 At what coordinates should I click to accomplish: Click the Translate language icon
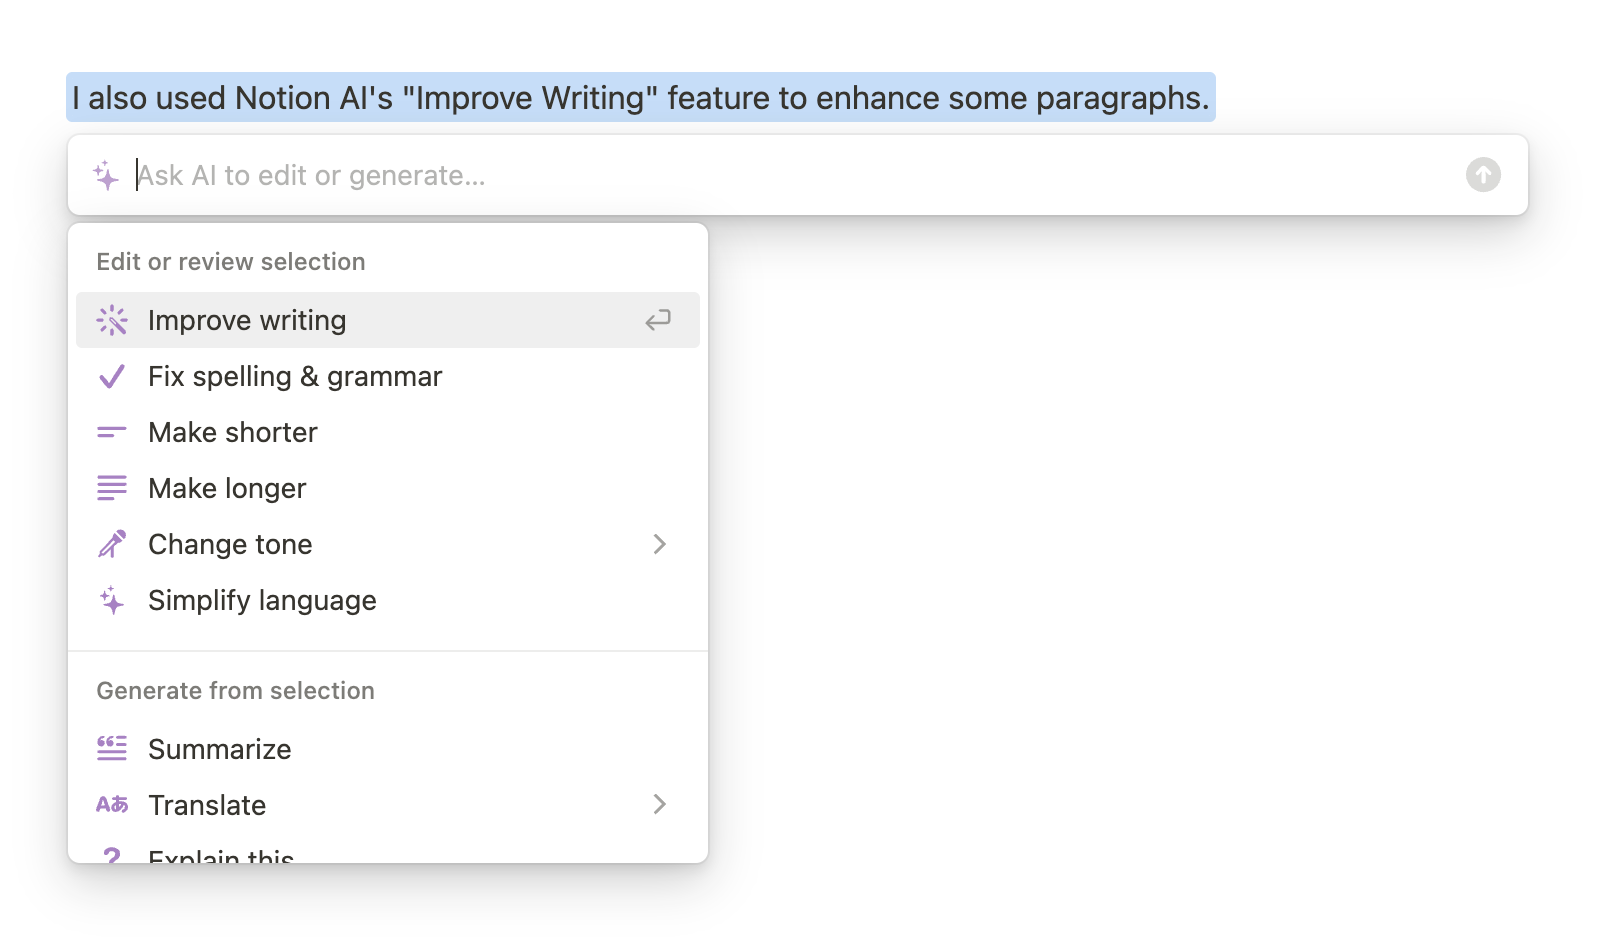tap(112, 805)
